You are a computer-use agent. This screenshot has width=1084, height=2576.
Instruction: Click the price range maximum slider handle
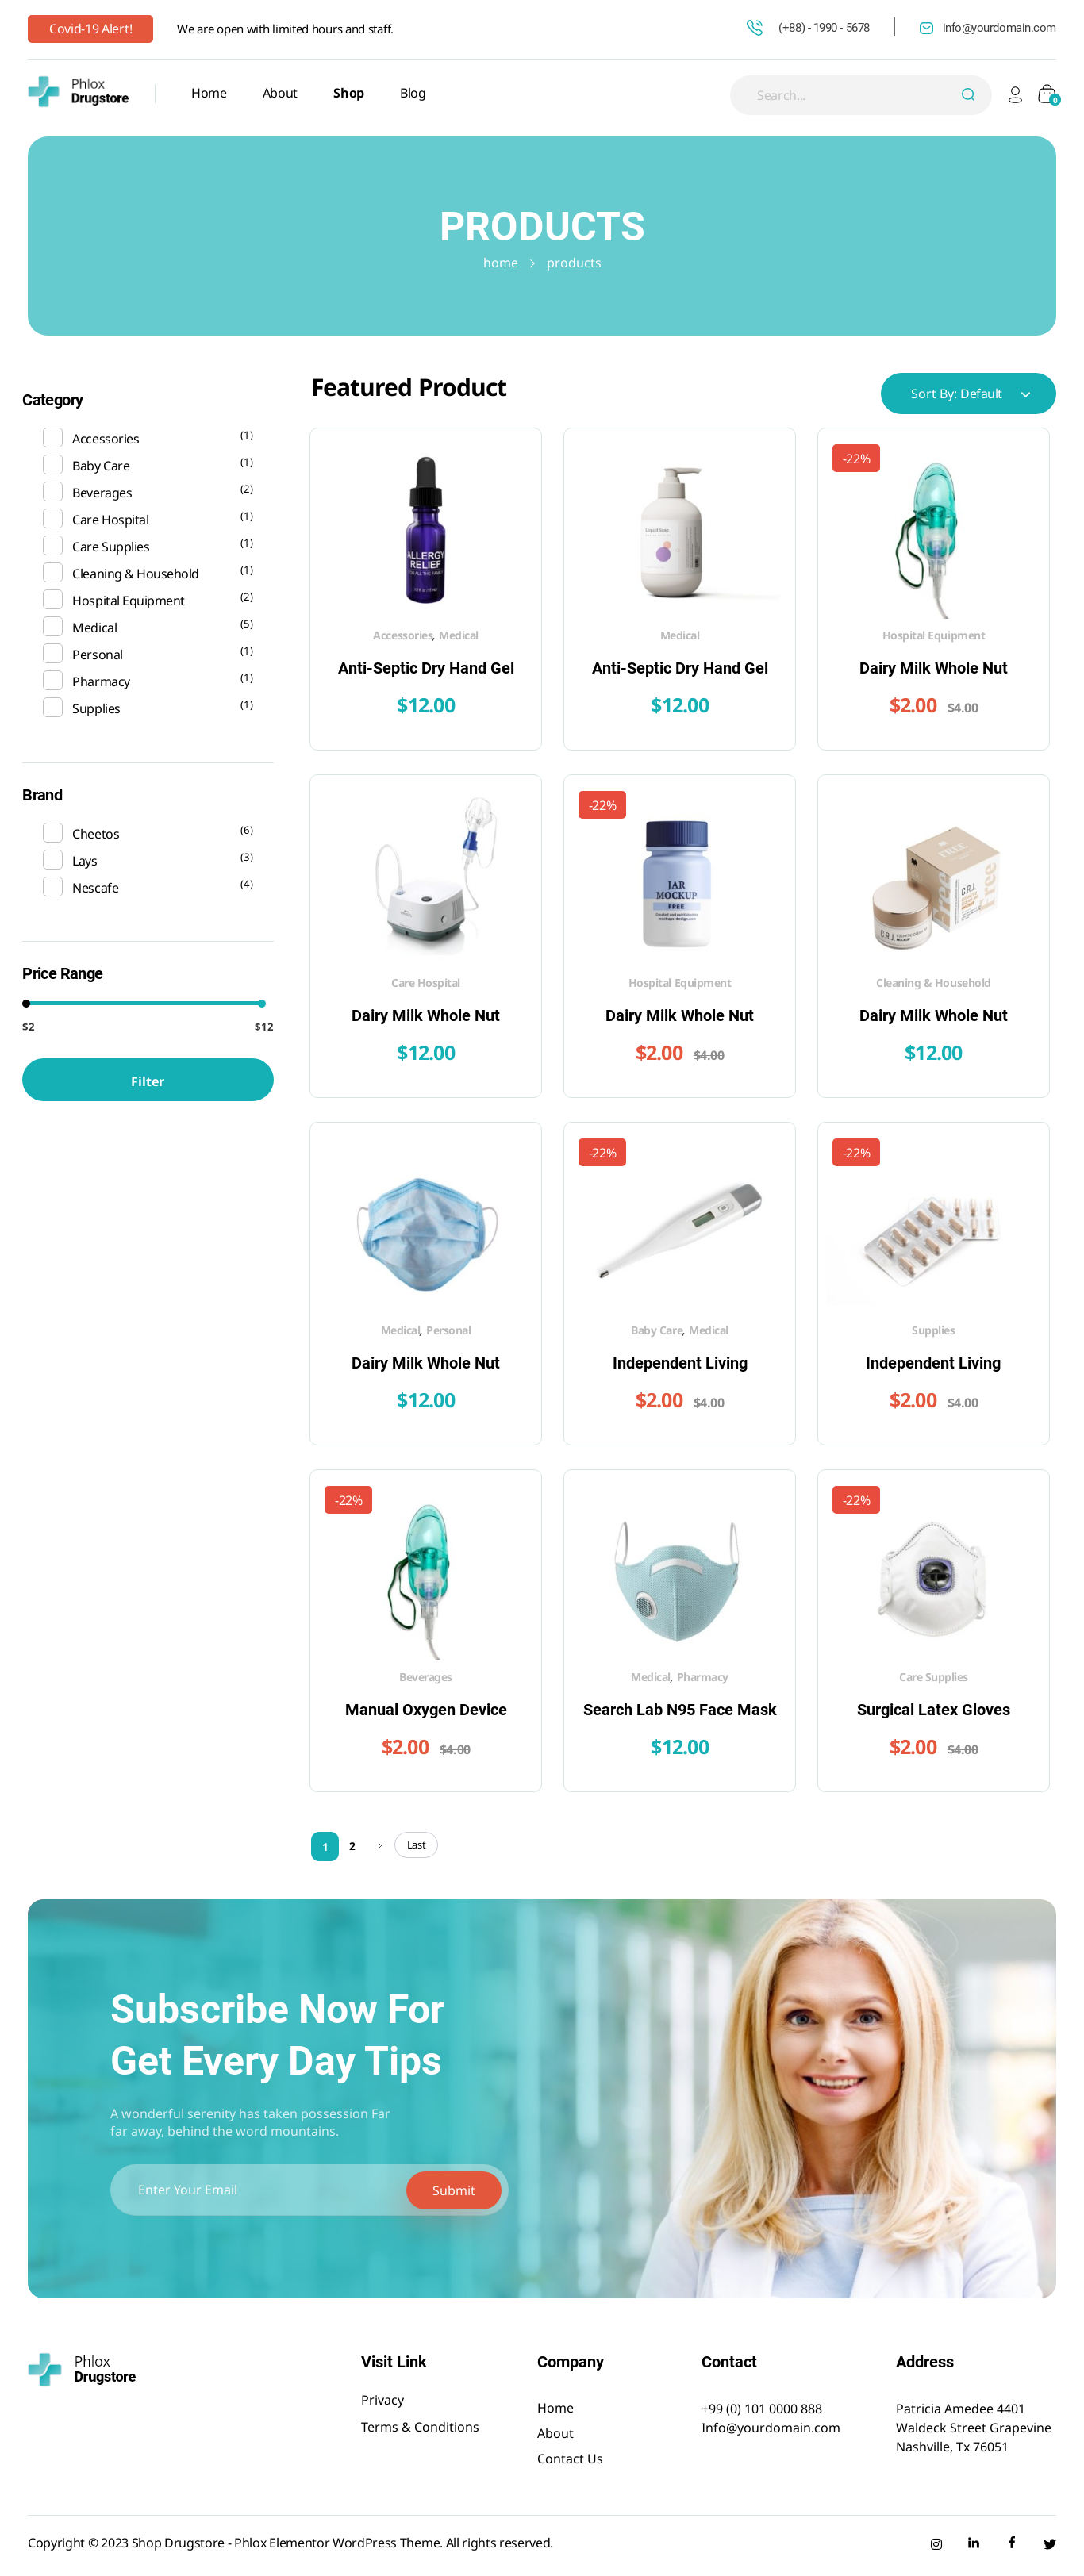pos(262,1003)
